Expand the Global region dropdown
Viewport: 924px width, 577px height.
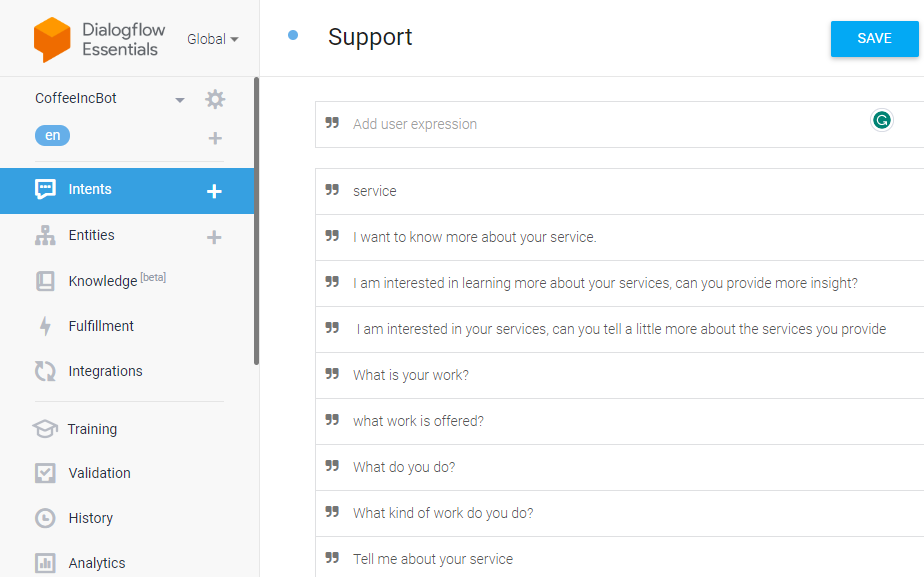pyautogui.click(x=212, y=39)
